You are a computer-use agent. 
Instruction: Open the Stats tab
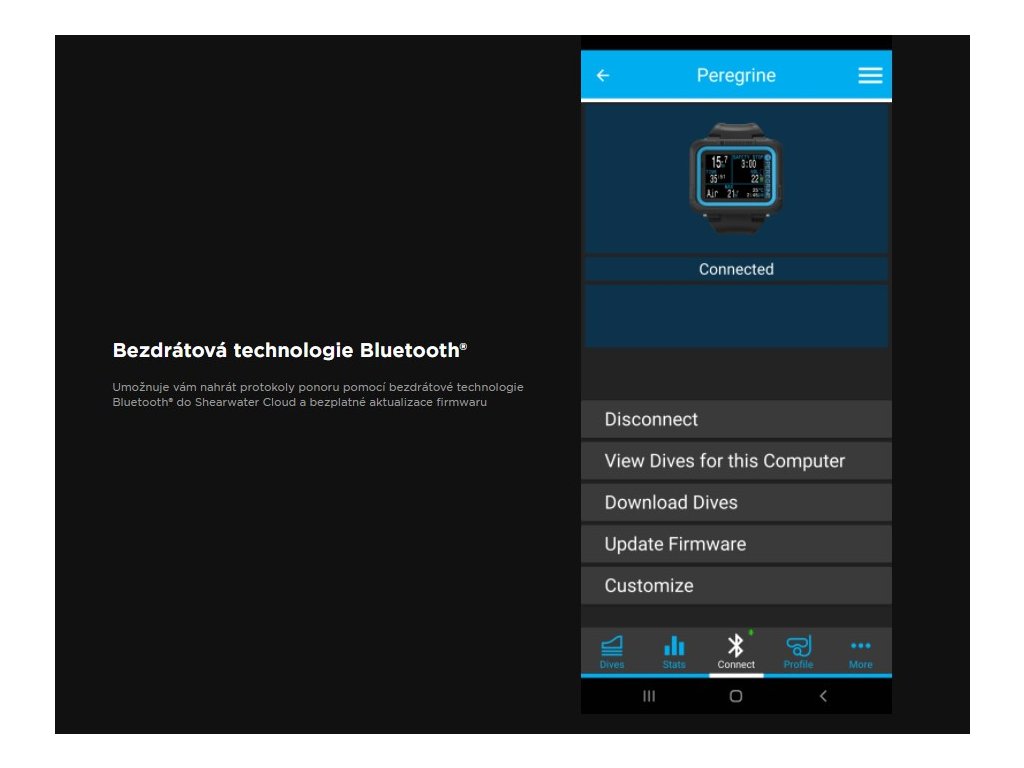click(674, 652)
